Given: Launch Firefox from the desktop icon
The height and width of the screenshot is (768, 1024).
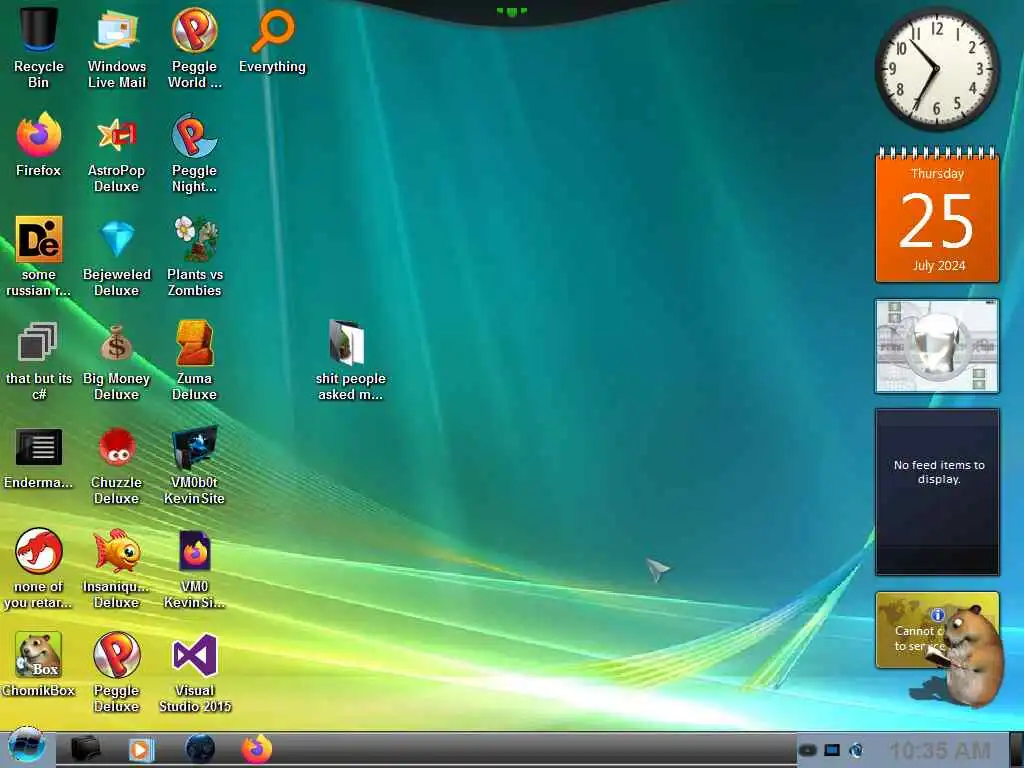Looking at the screenshot, I should [x=39, y=145].
